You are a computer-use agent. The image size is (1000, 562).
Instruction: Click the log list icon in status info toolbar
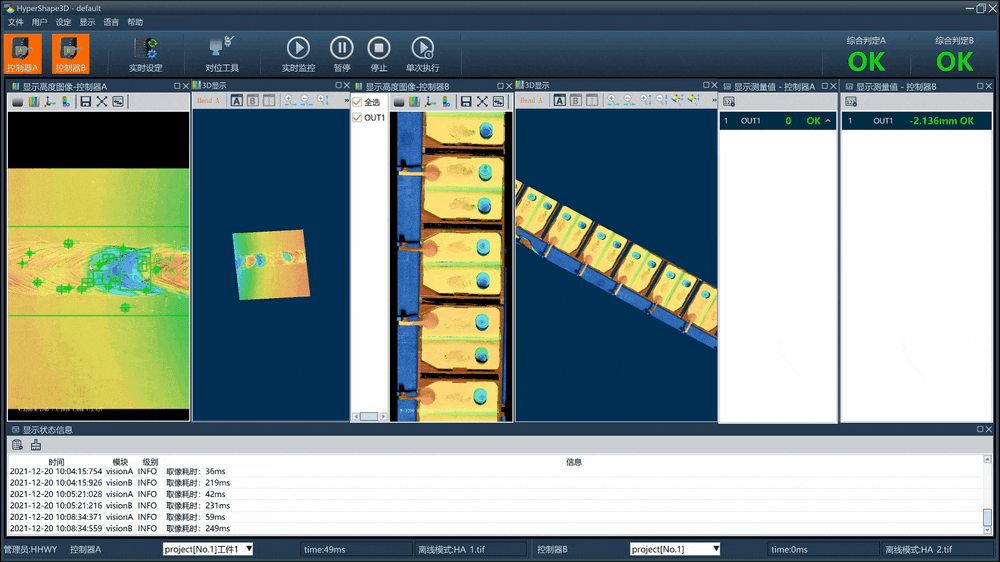tap(18, 445)
